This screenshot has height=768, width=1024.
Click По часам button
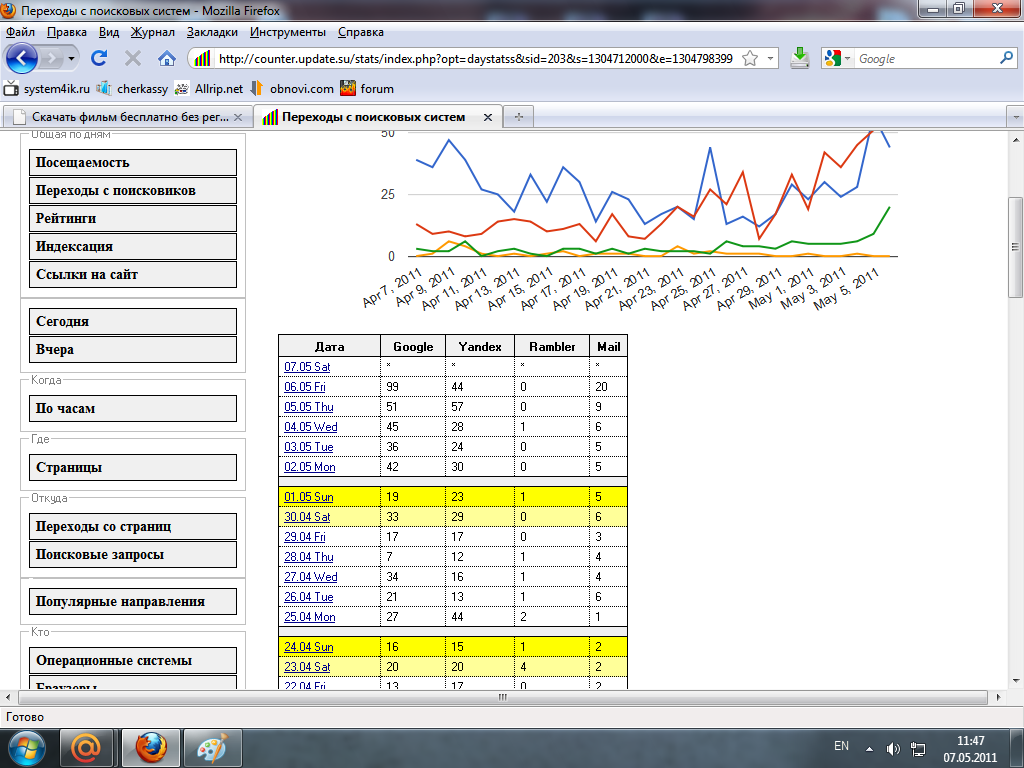click(x=133, y=408)
